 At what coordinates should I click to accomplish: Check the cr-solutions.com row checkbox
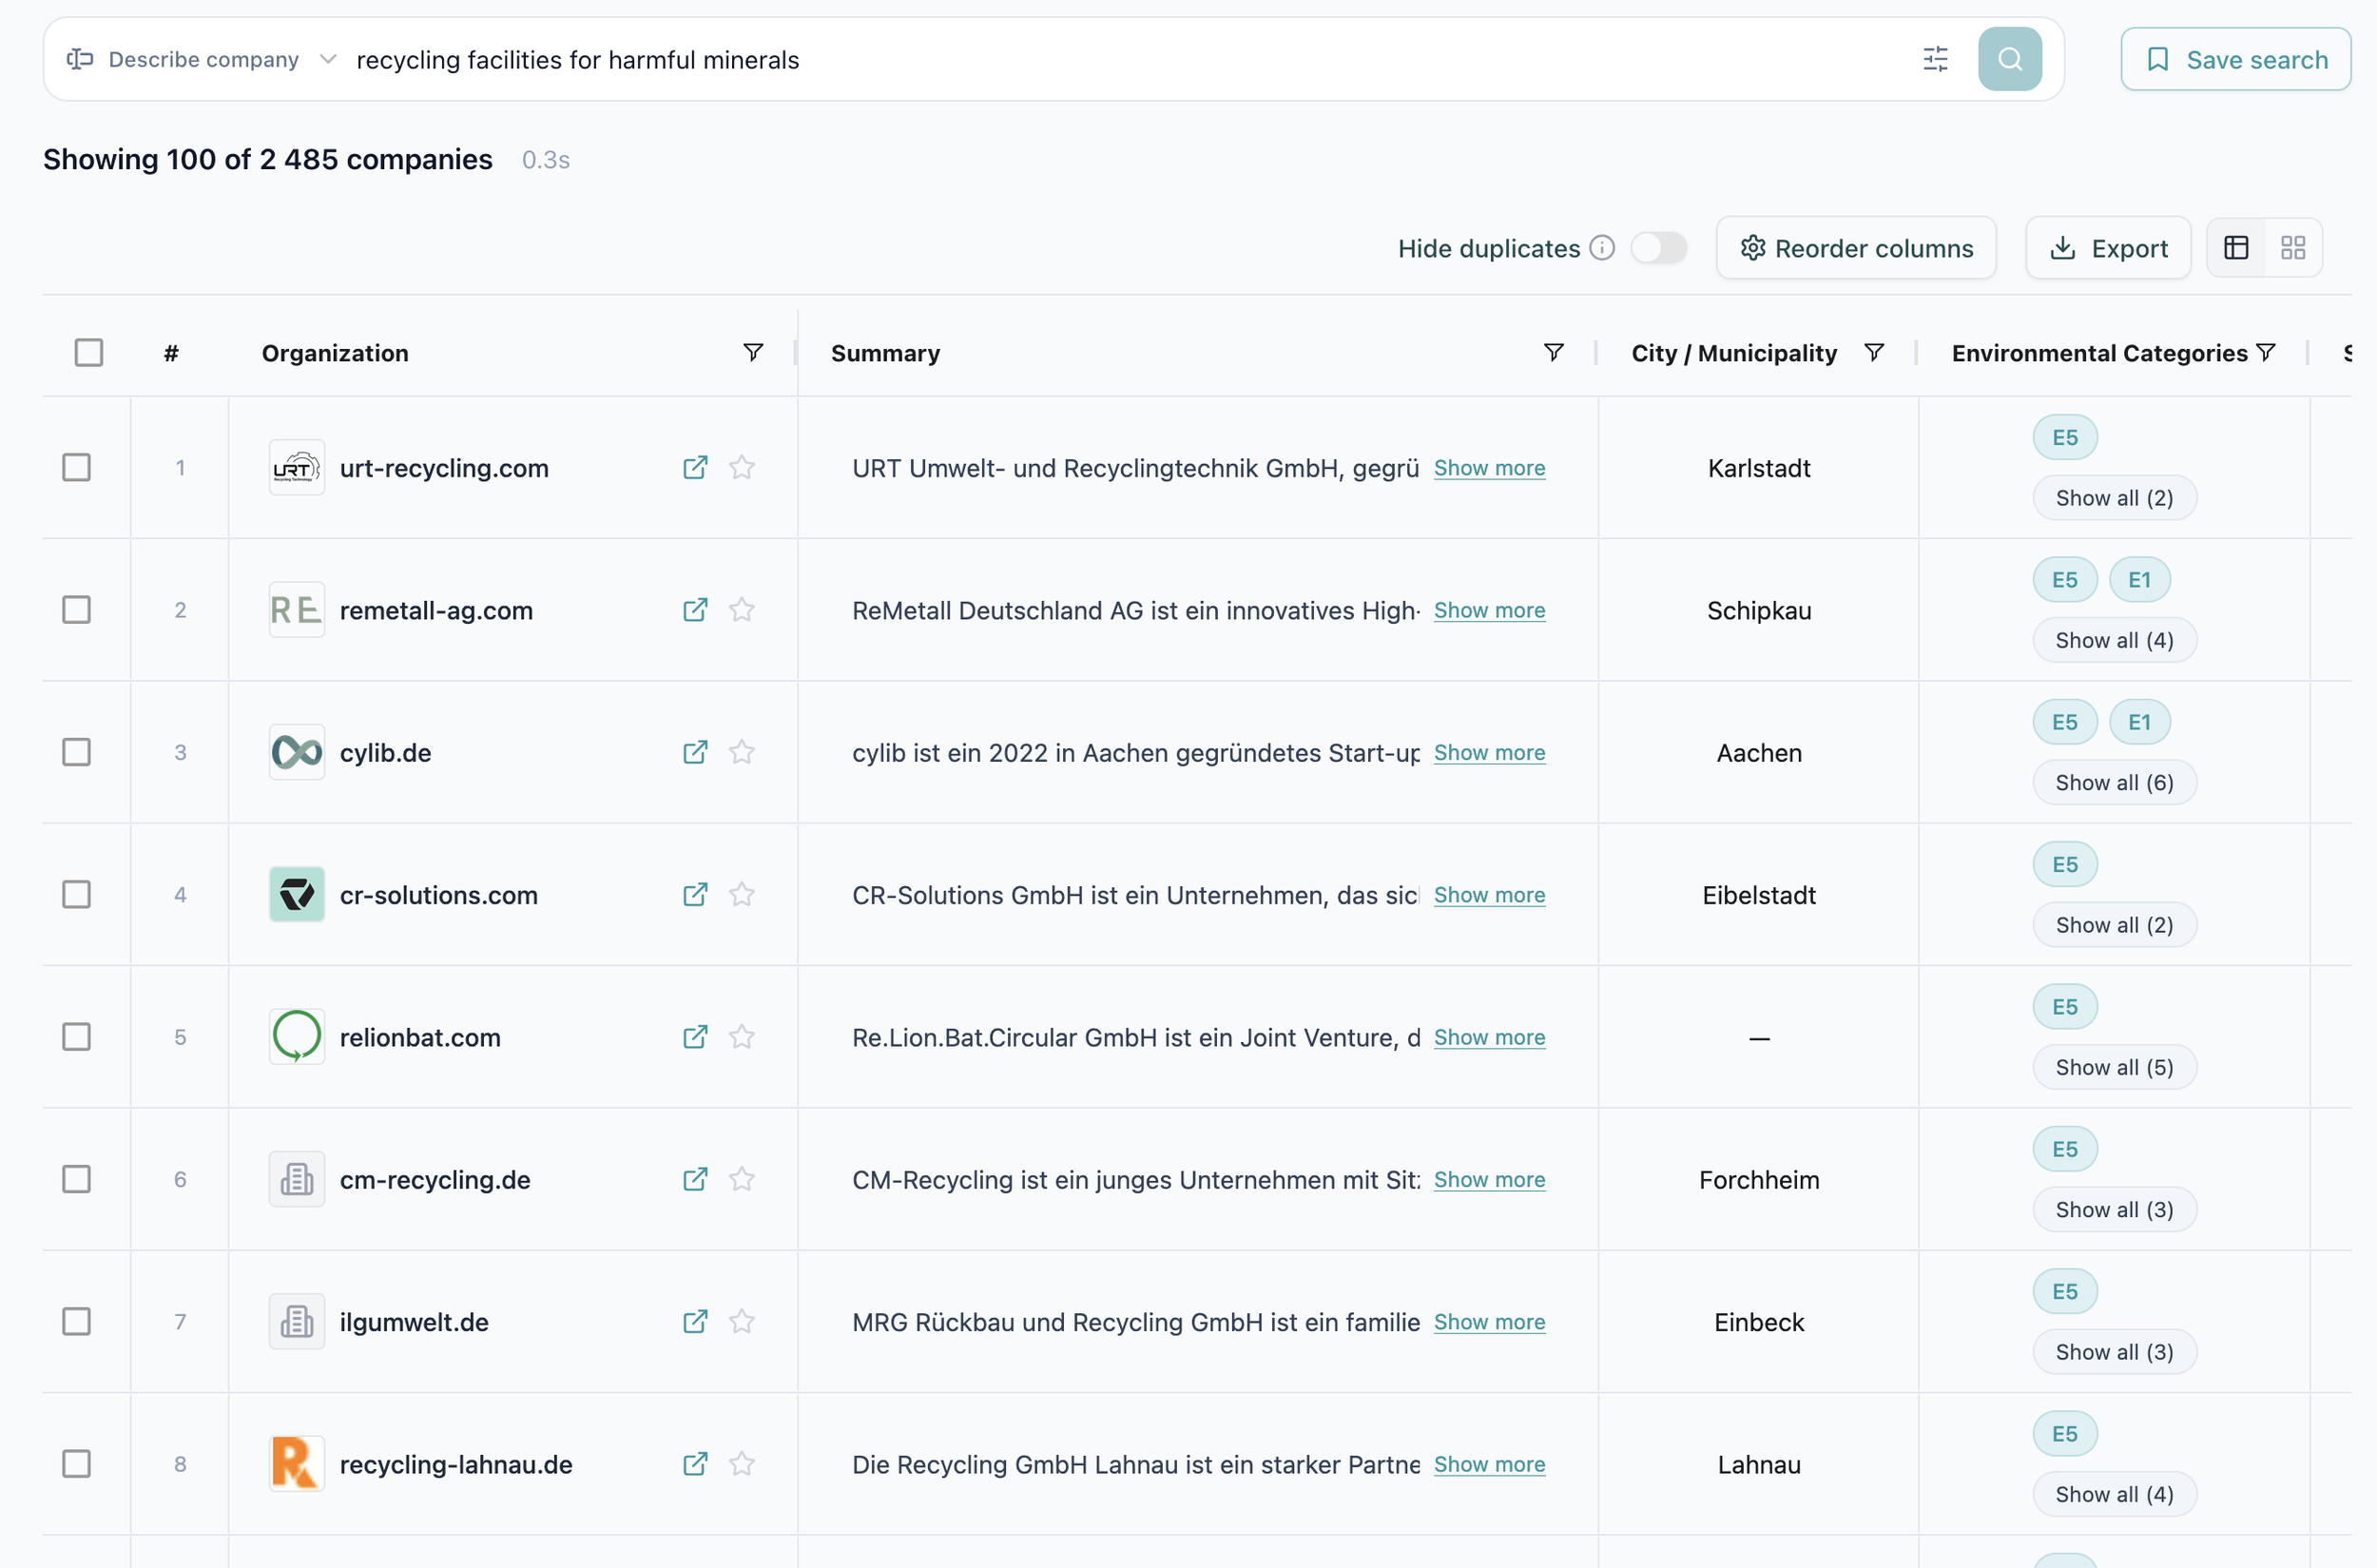point(77,894)
